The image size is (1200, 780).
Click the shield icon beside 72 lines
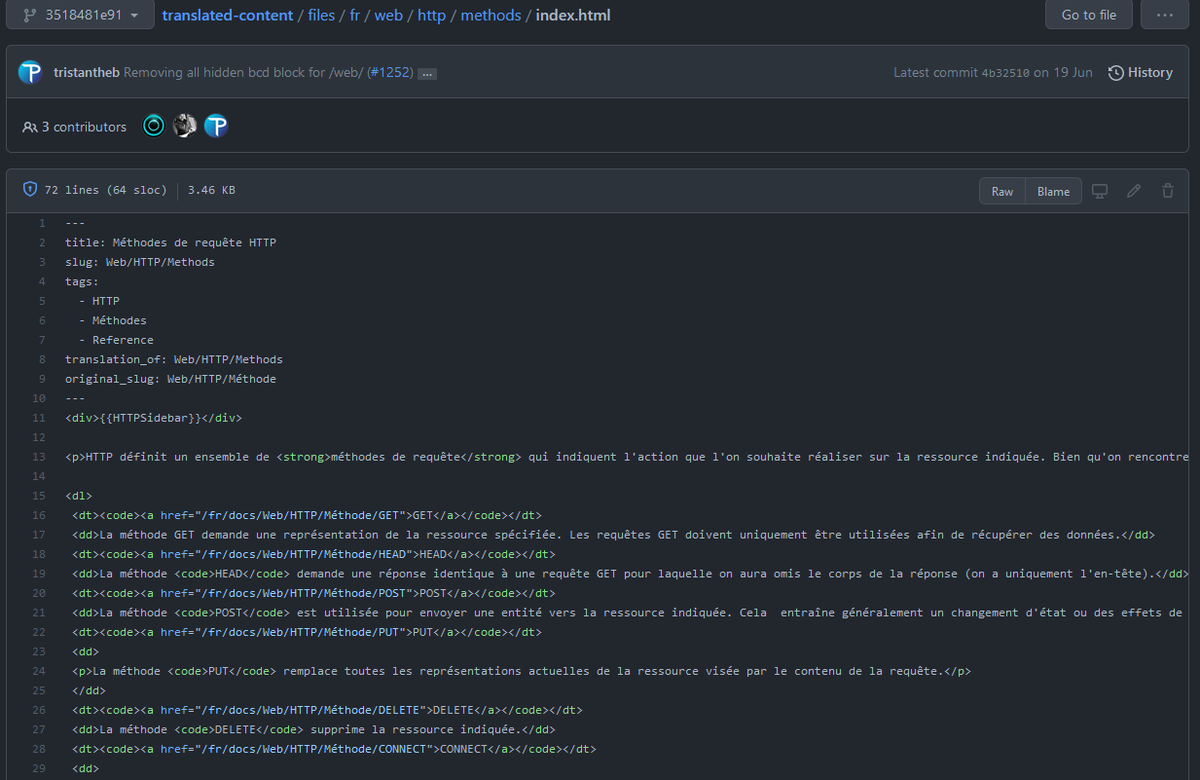click(30, 189)
